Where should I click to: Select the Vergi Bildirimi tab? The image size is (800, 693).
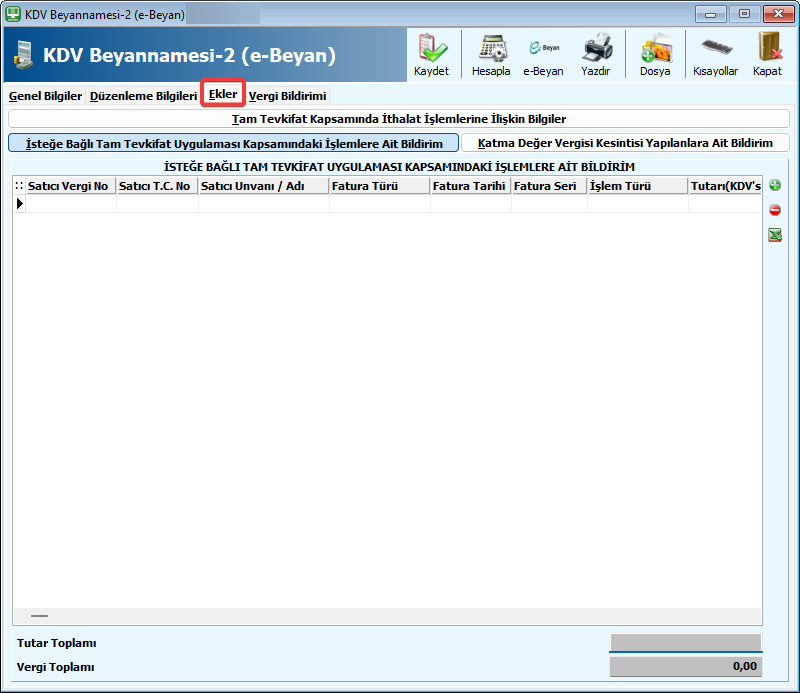(287, 96)
